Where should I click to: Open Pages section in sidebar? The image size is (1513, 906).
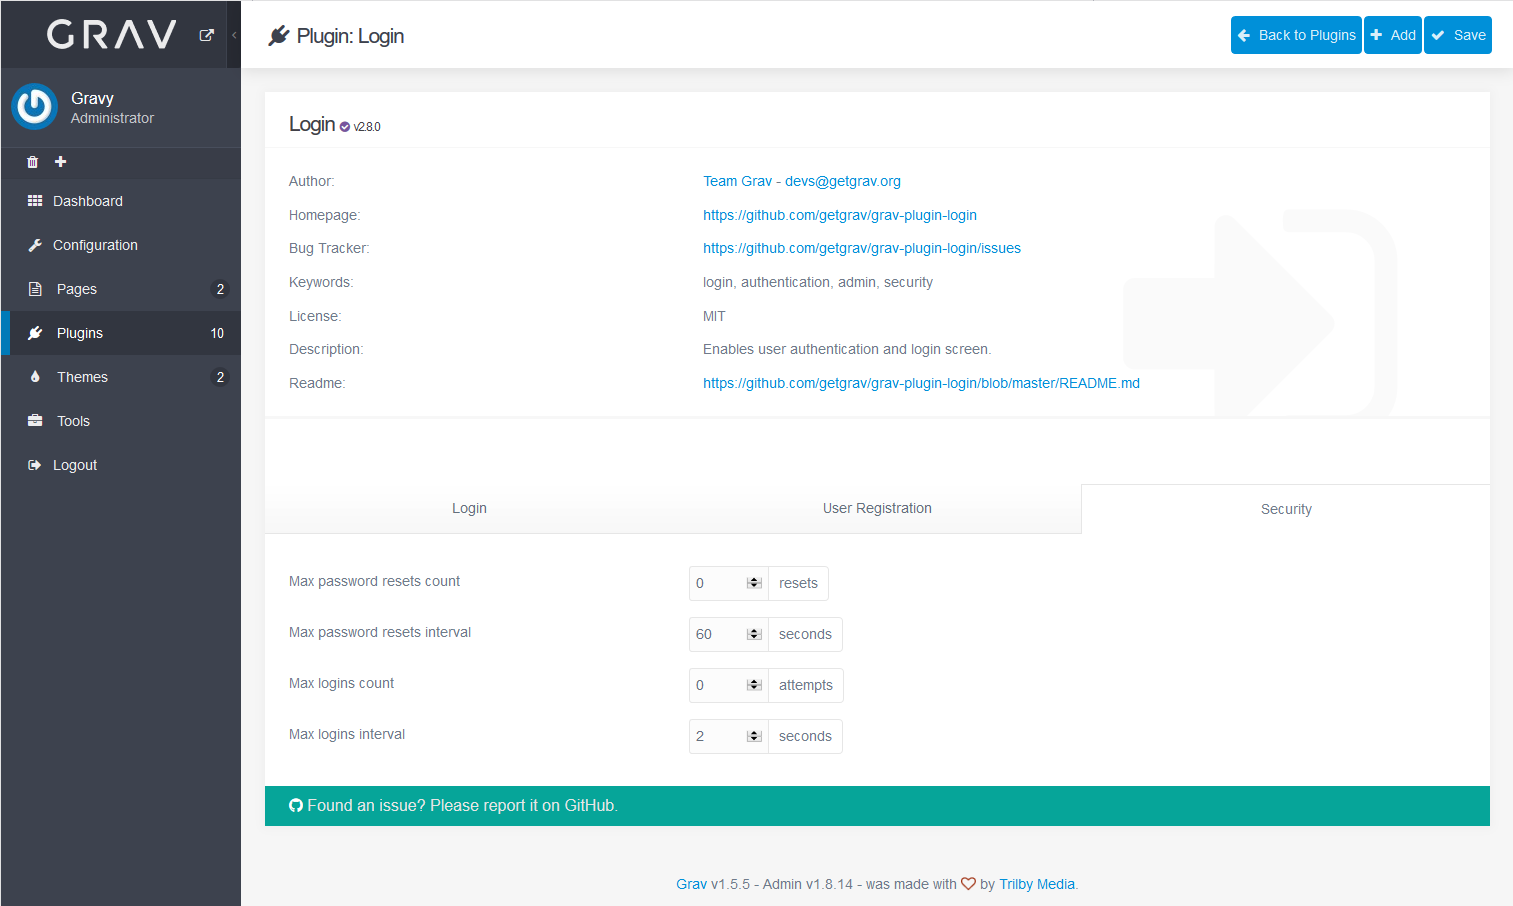click(77, 289)
